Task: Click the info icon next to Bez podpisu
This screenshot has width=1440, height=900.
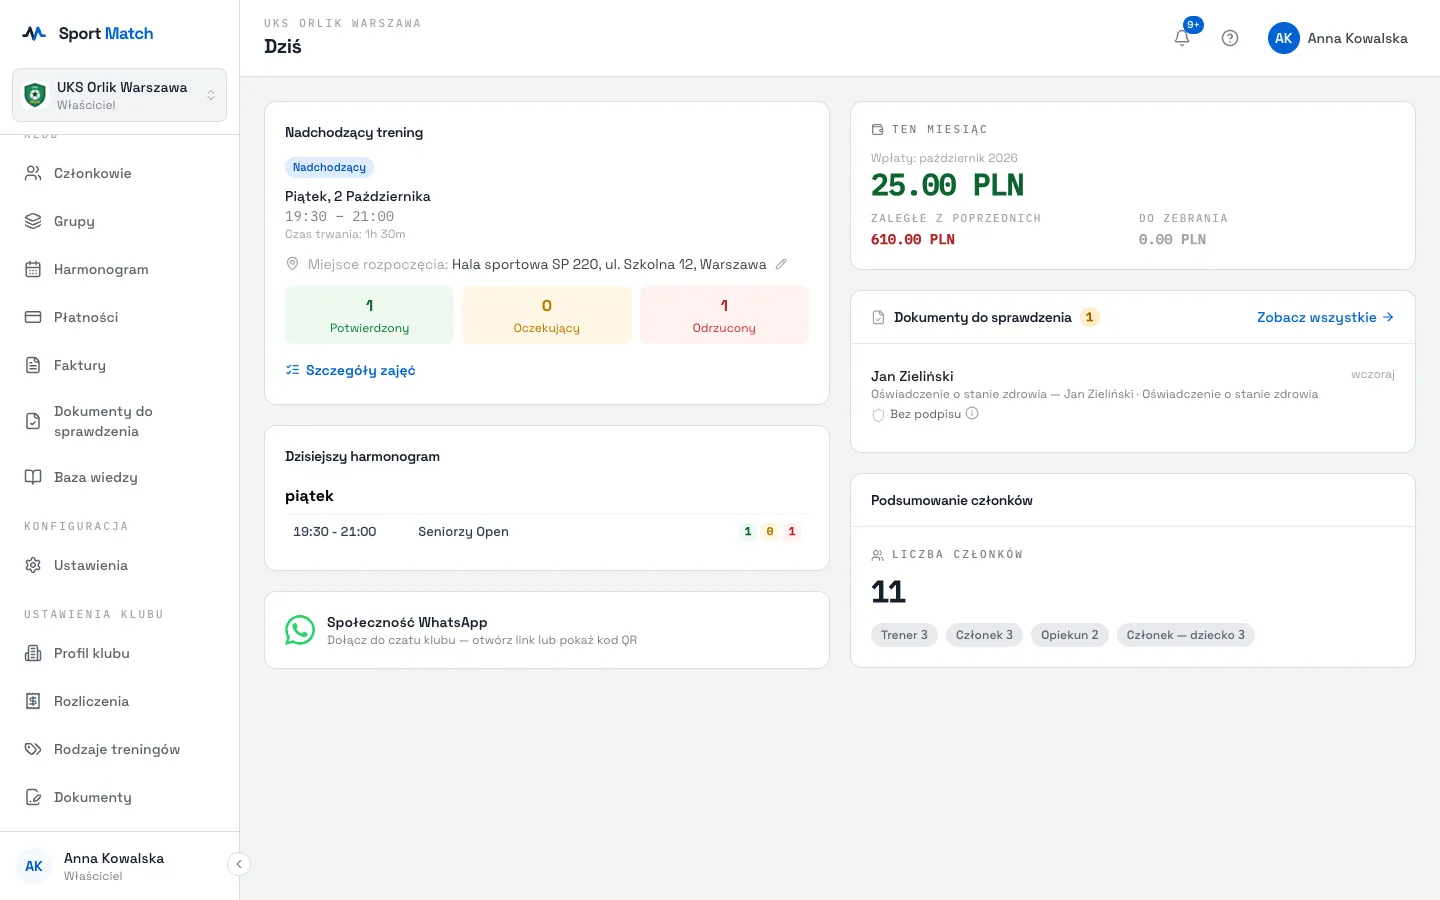Action: 972,413
